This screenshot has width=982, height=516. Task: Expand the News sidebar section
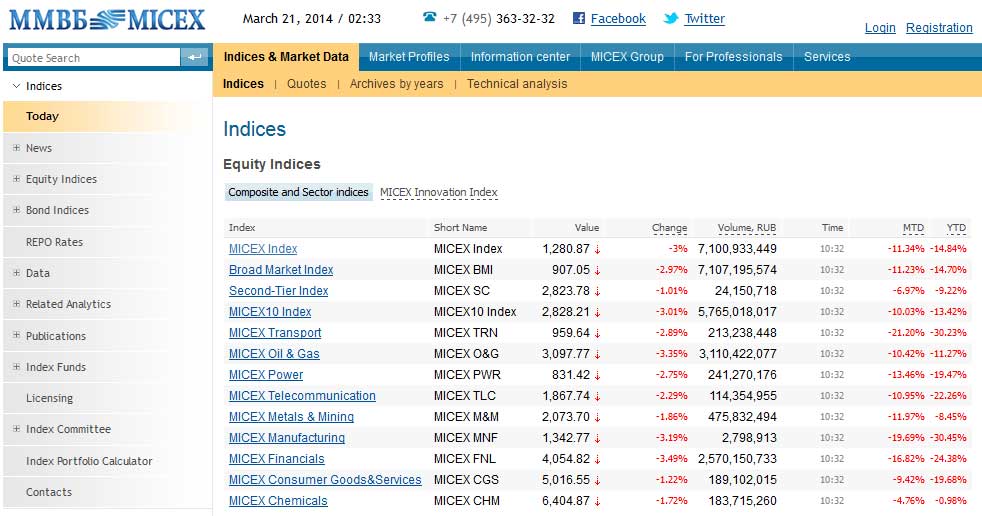pos(16,148)
